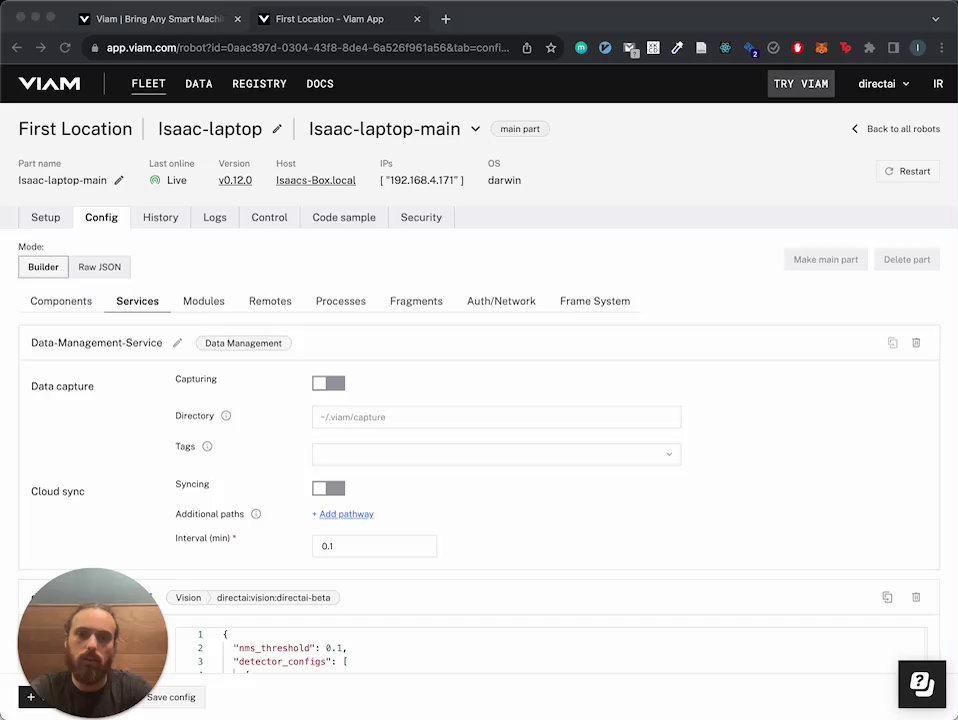The width and height of the screenshot is (958, 720).
Task: Expand the browser tab search chevron
Action: click(x=935, y=19)
